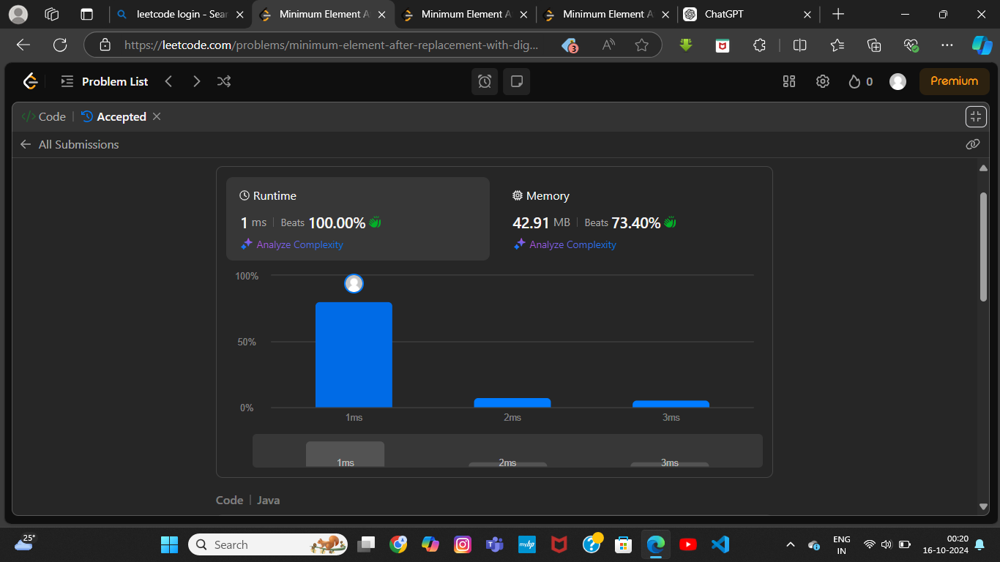The image size is (1000, 562).
Task: Open the favorites list icon
Action: [x=837, y=45]
